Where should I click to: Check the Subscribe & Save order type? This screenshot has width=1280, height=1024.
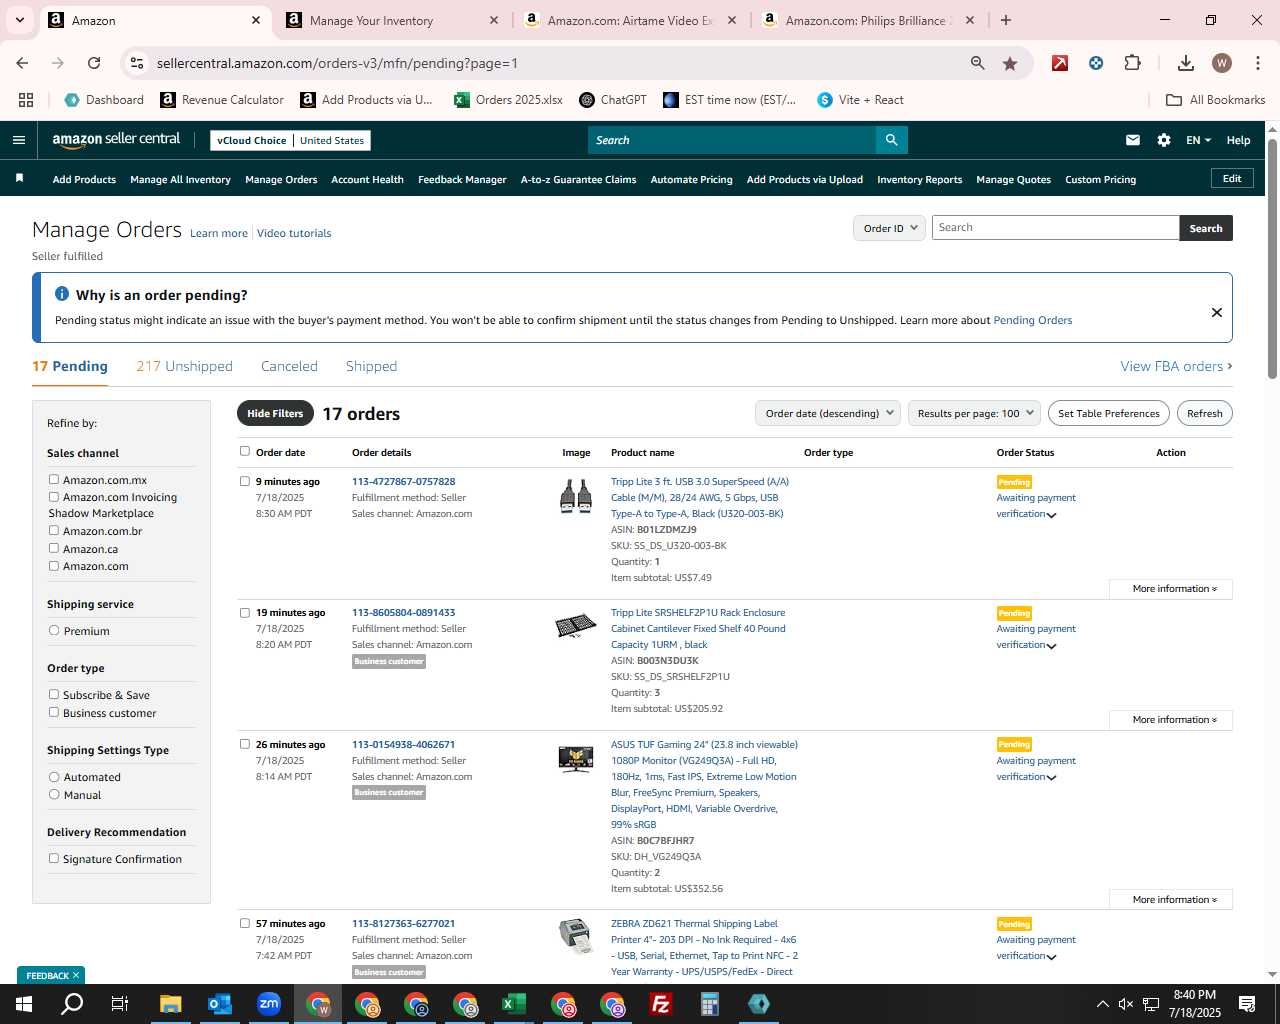tap(54, 694)
